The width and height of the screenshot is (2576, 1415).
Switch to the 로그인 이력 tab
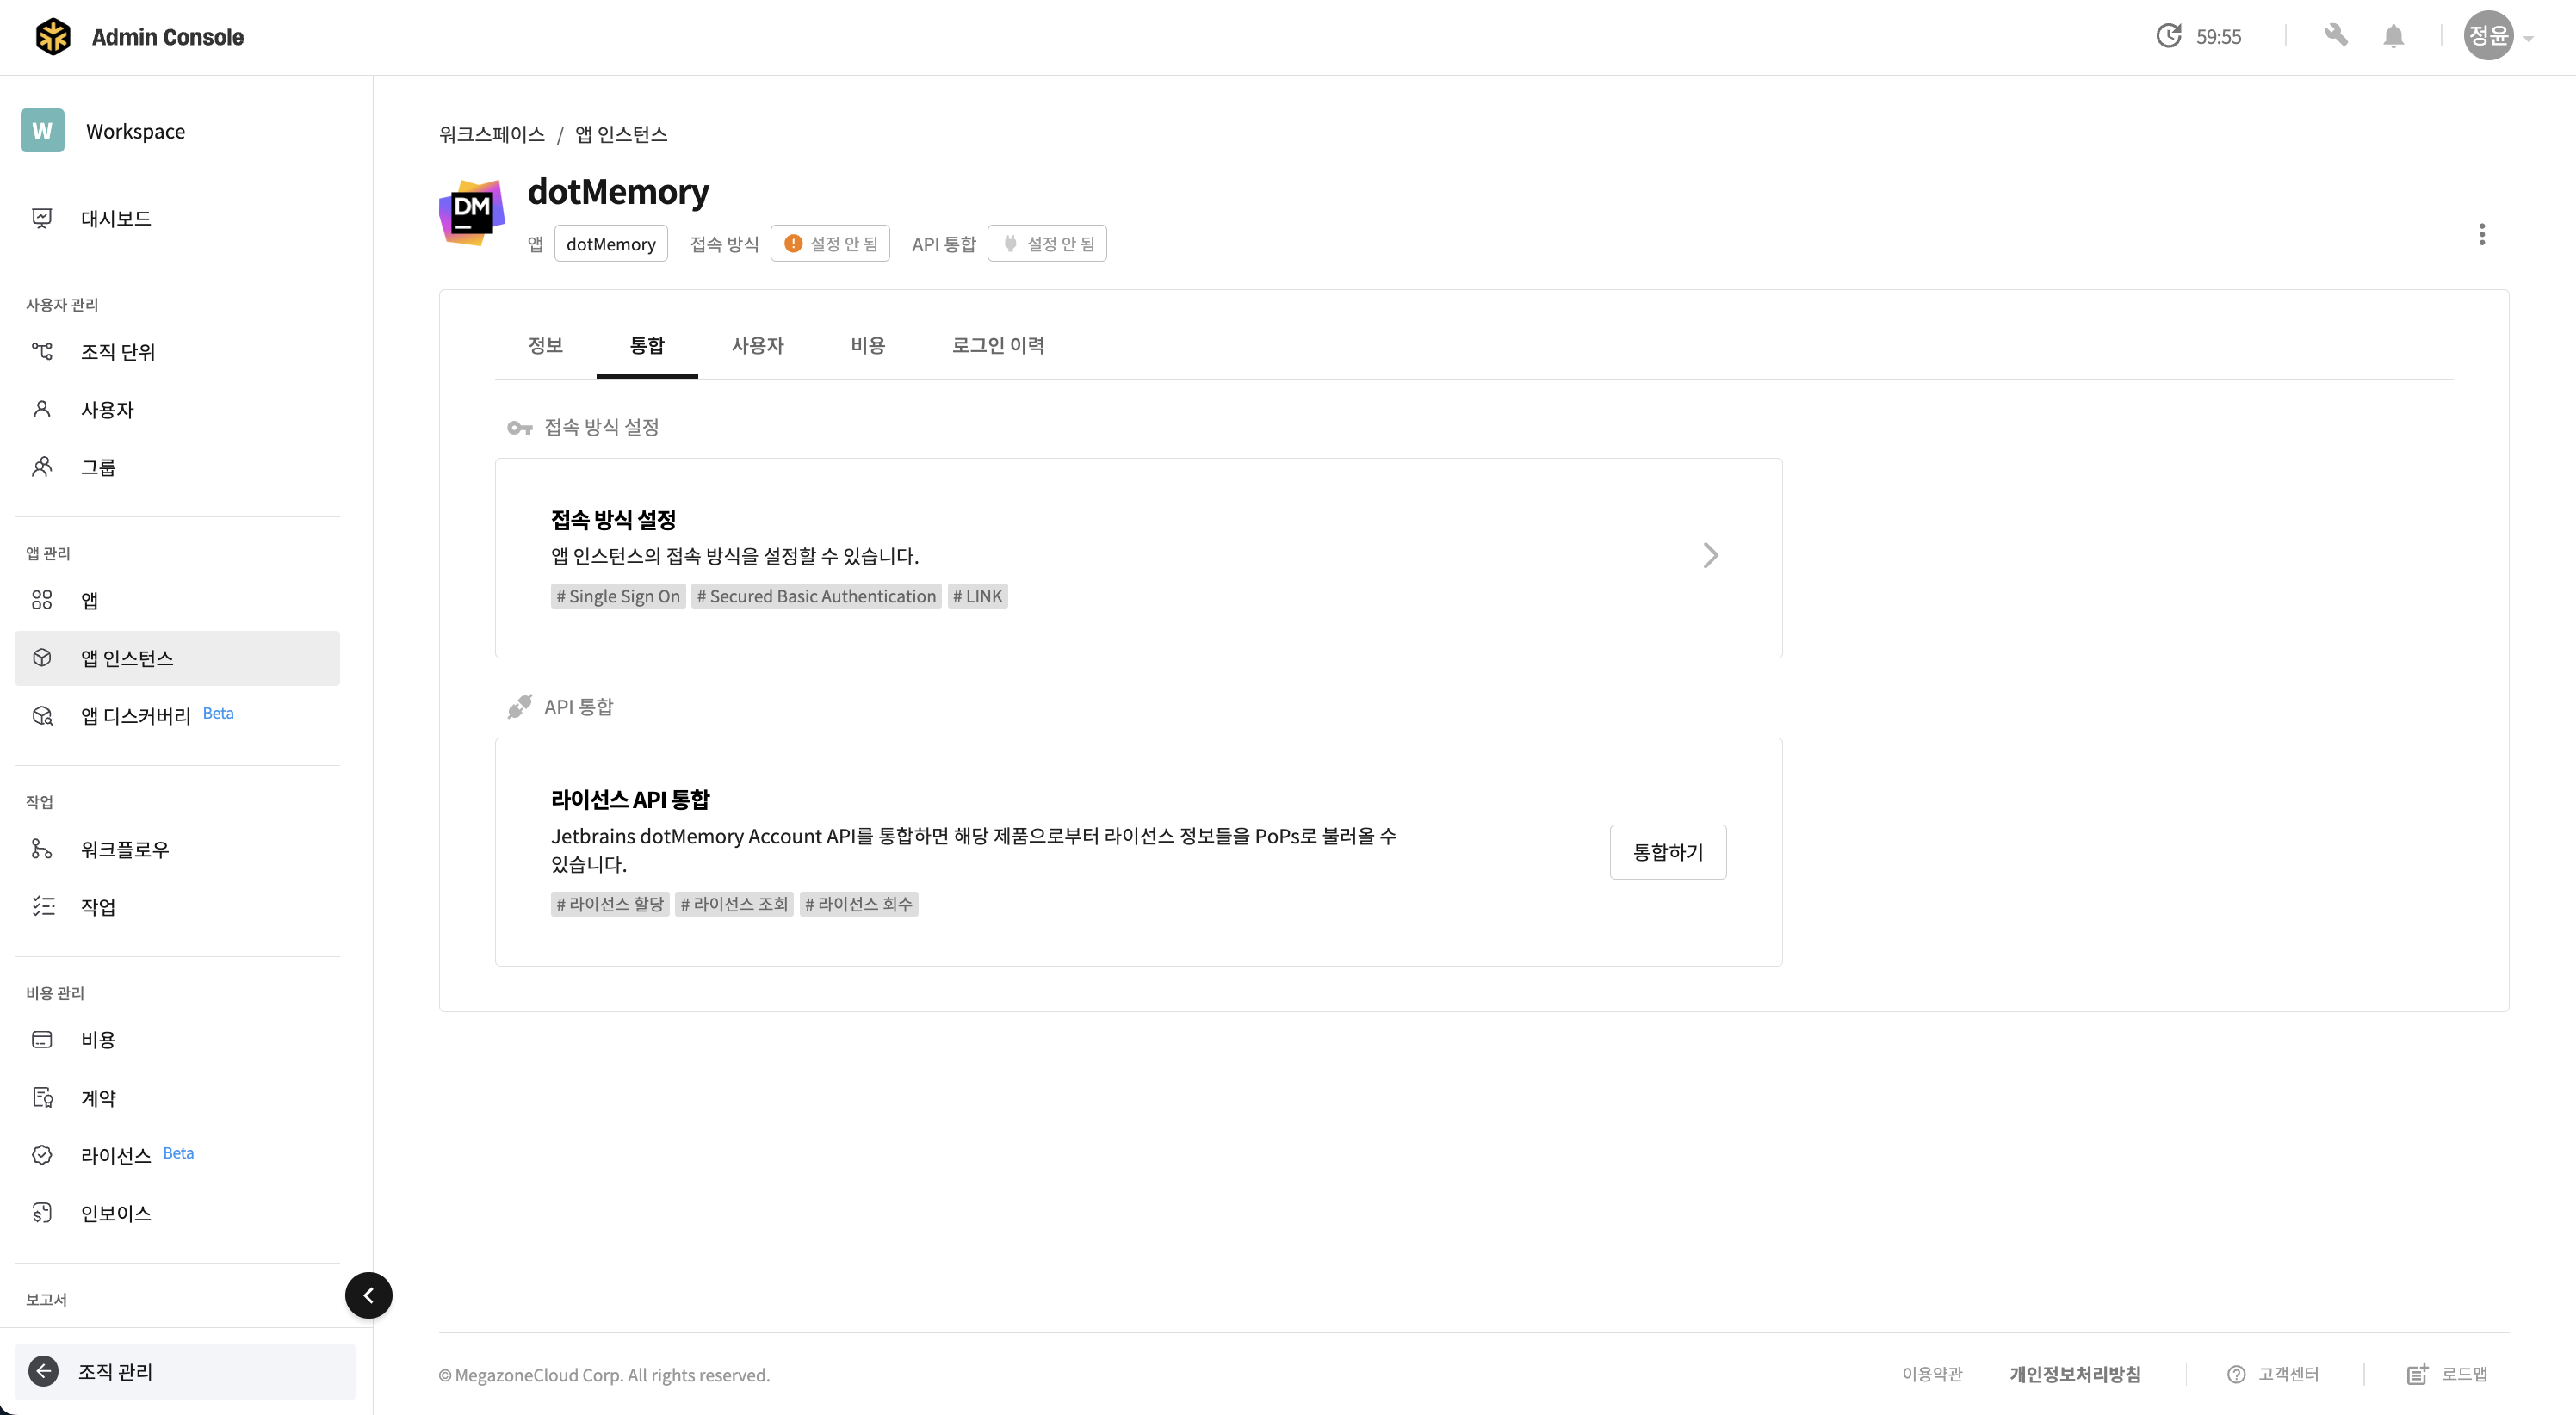pyautogui.click(x=997, y=345)
